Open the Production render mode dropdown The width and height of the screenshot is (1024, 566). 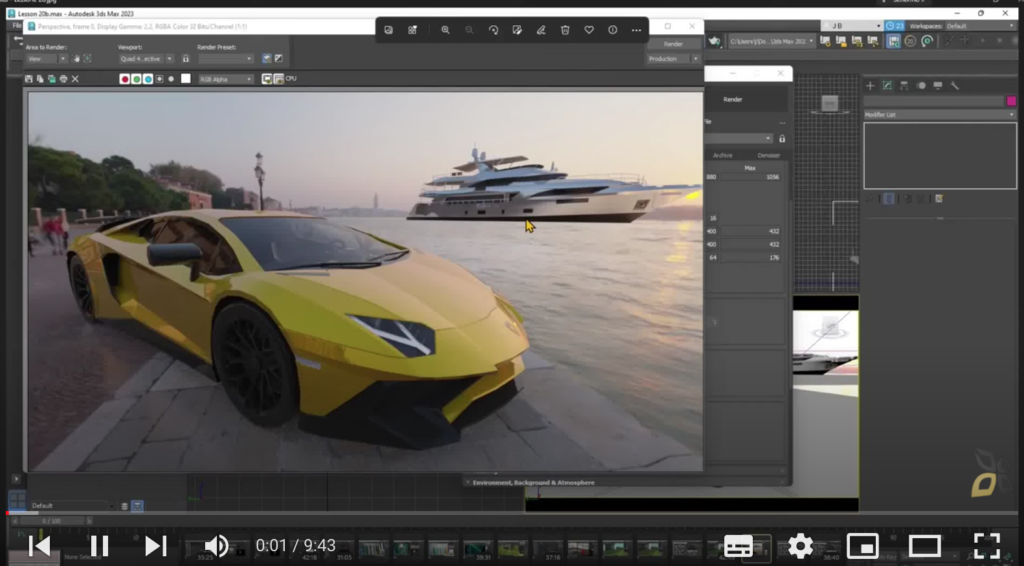[x=673, y=59]
